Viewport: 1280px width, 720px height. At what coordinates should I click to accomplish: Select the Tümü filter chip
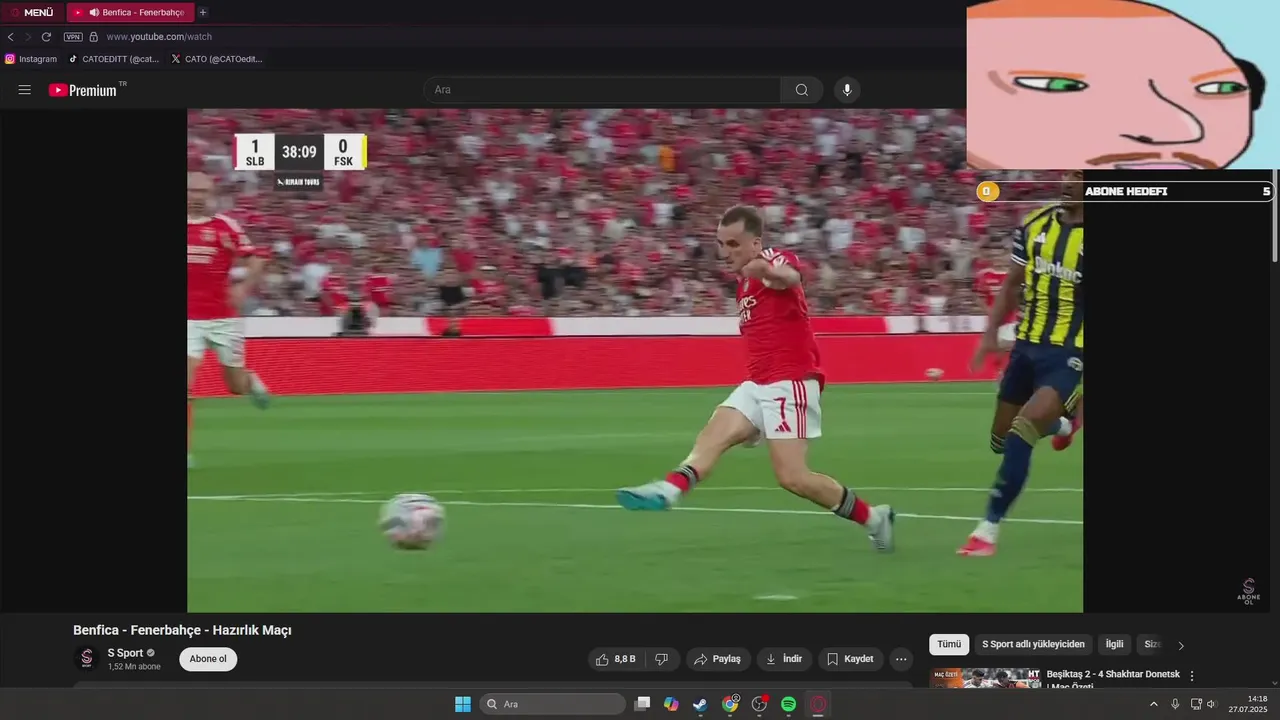[949, 645]
